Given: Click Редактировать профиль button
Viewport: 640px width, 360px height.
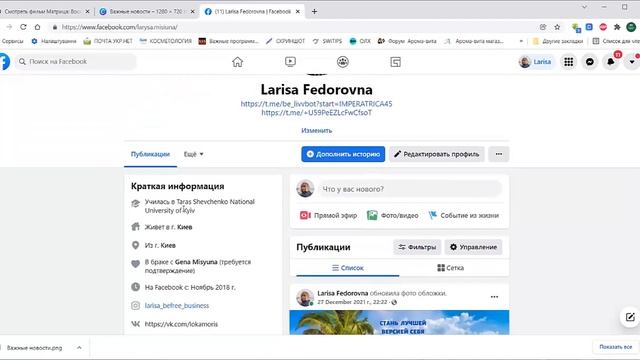Looking at the screenshot, I should [437, 154].
